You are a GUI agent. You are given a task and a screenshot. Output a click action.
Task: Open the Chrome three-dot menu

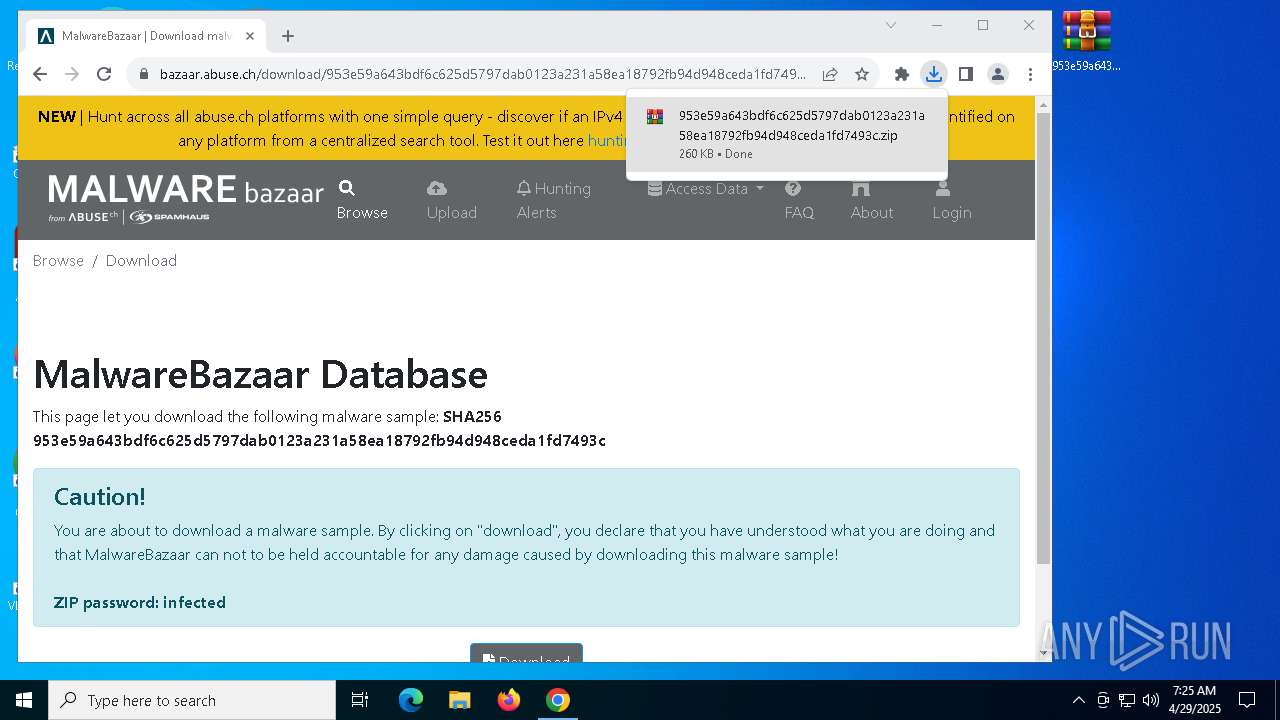[1030, 74]
